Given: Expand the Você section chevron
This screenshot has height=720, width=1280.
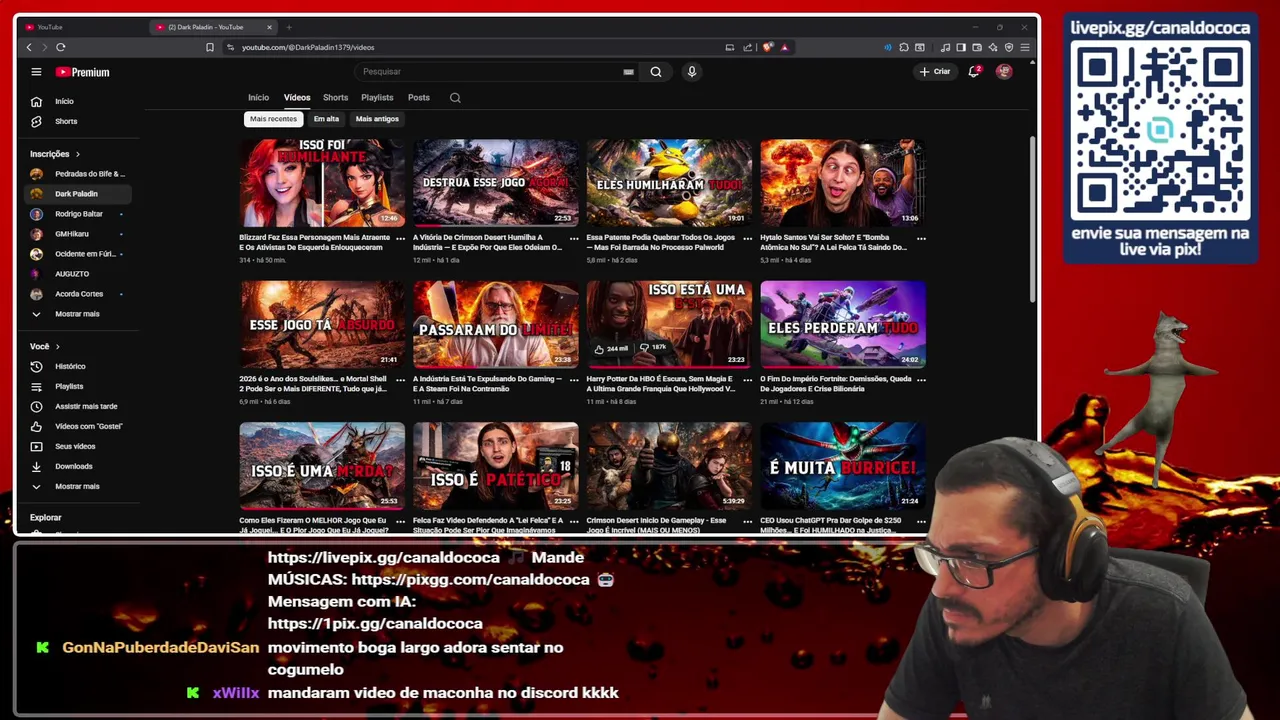Looking at the screenshot, I should [57, 346].
